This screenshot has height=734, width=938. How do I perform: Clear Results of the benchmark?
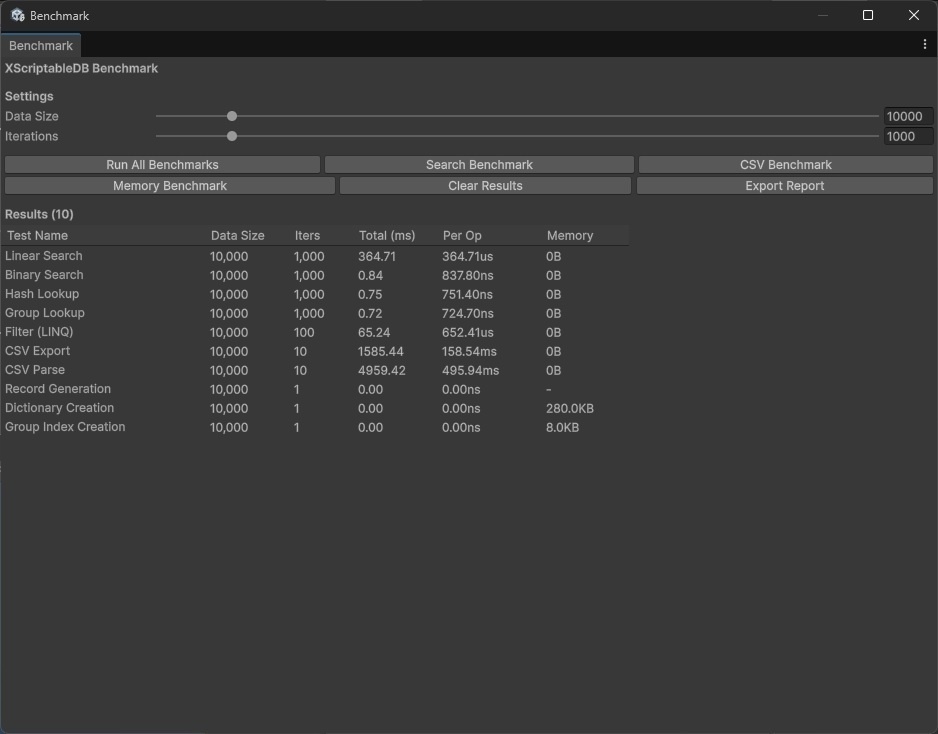(485, 185)
